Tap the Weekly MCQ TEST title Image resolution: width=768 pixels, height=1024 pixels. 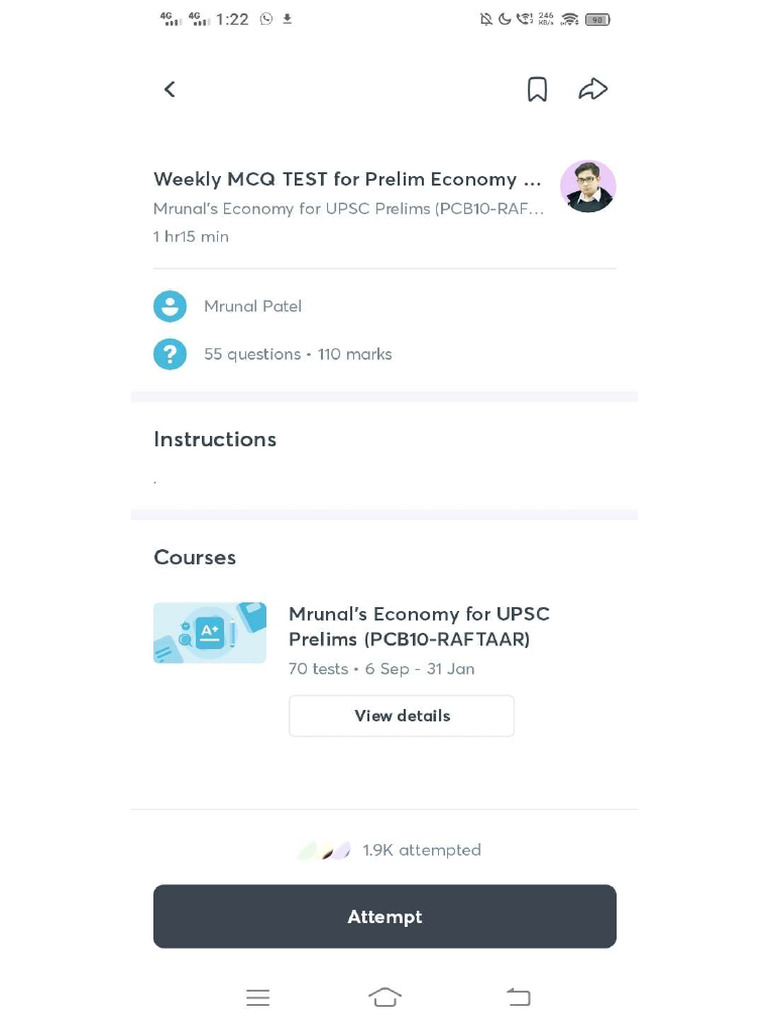(347, 179)
